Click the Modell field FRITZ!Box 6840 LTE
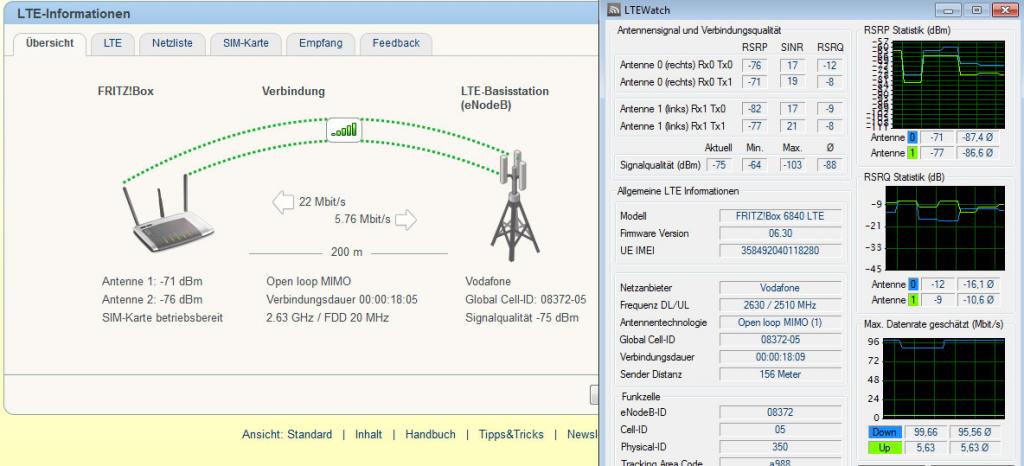The width and height of the screenshot is (1024, 466). tap(780, 216)
